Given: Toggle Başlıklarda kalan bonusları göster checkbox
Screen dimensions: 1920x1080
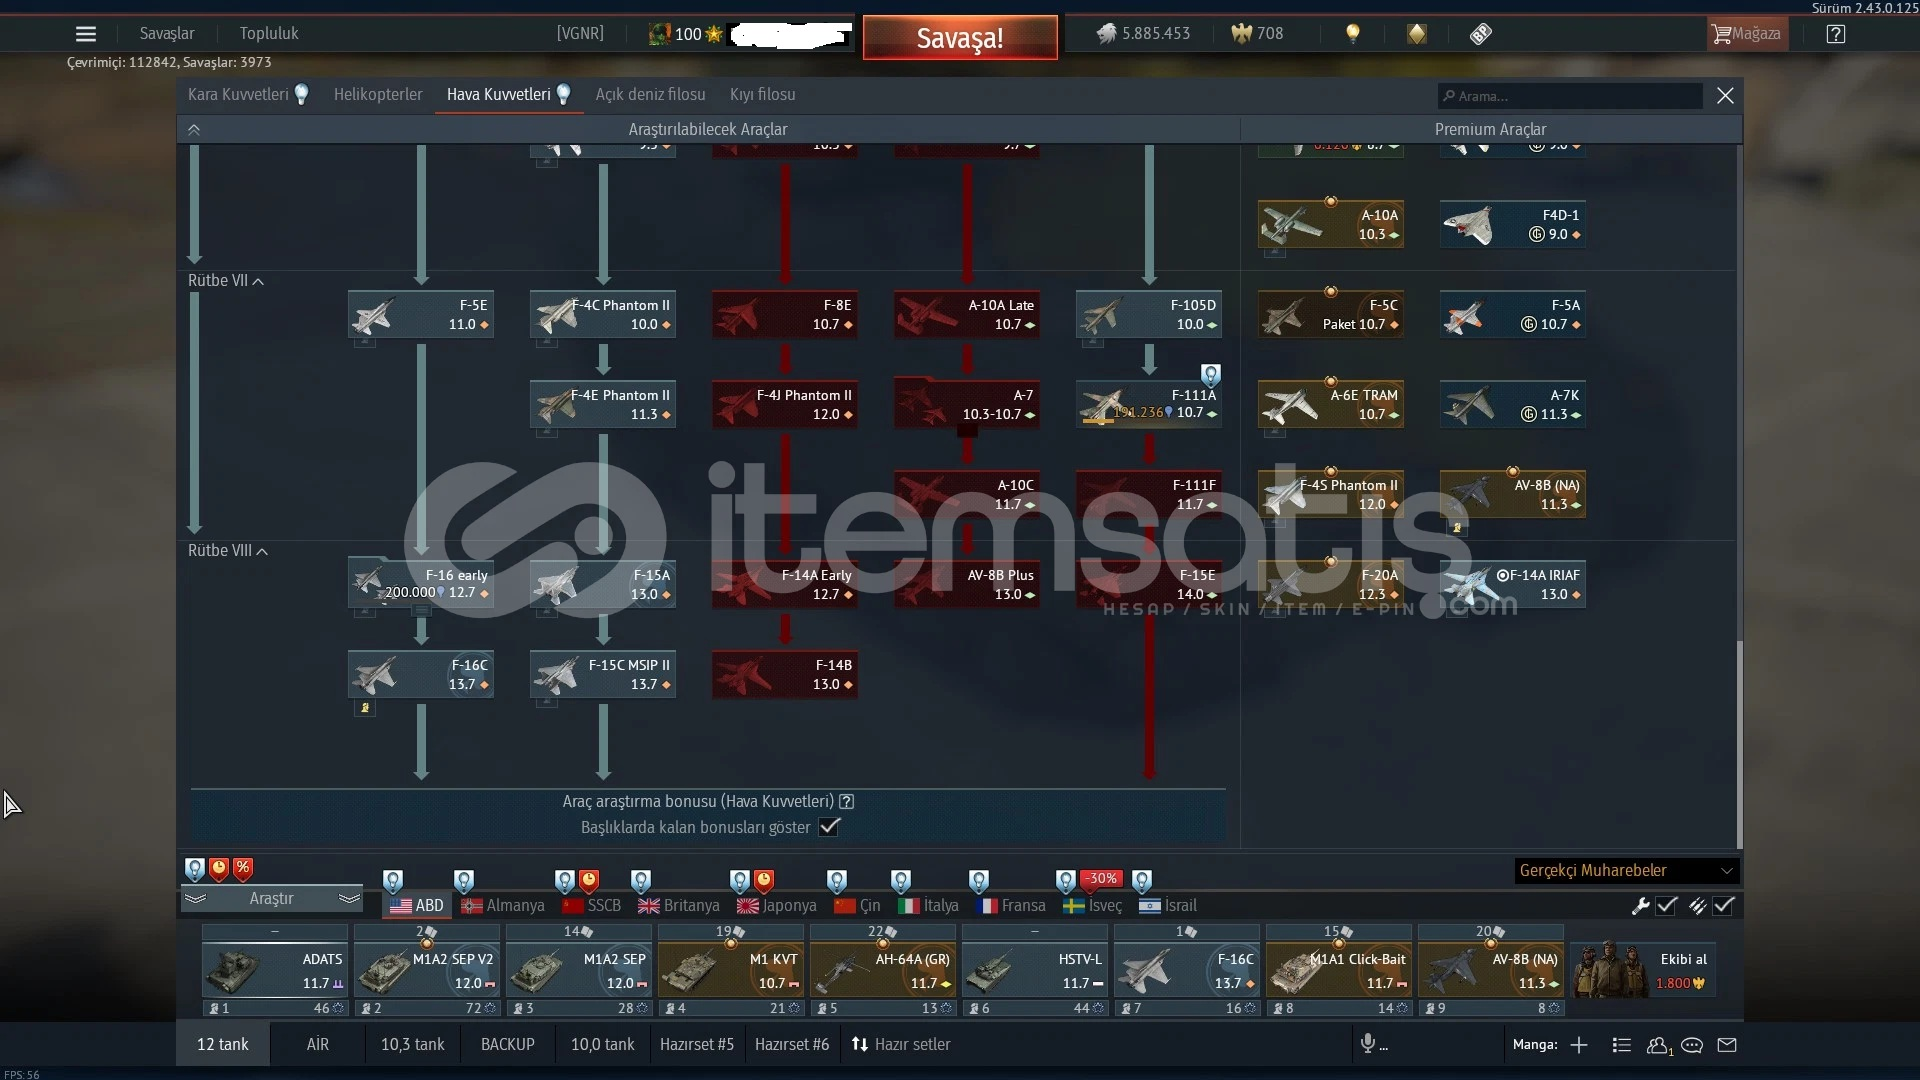Looking at the screenshot, I should (829, 826).
